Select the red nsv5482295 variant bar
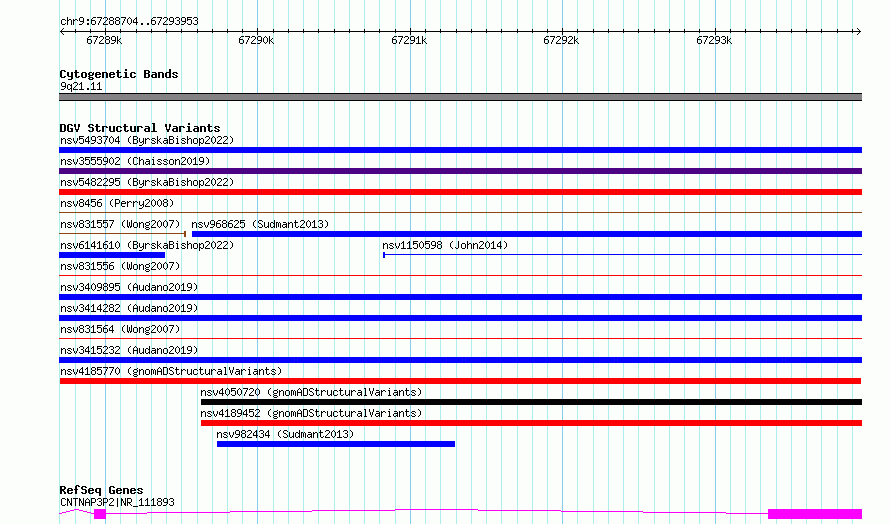Screen dimensions: 890x524 click(460, 192)
